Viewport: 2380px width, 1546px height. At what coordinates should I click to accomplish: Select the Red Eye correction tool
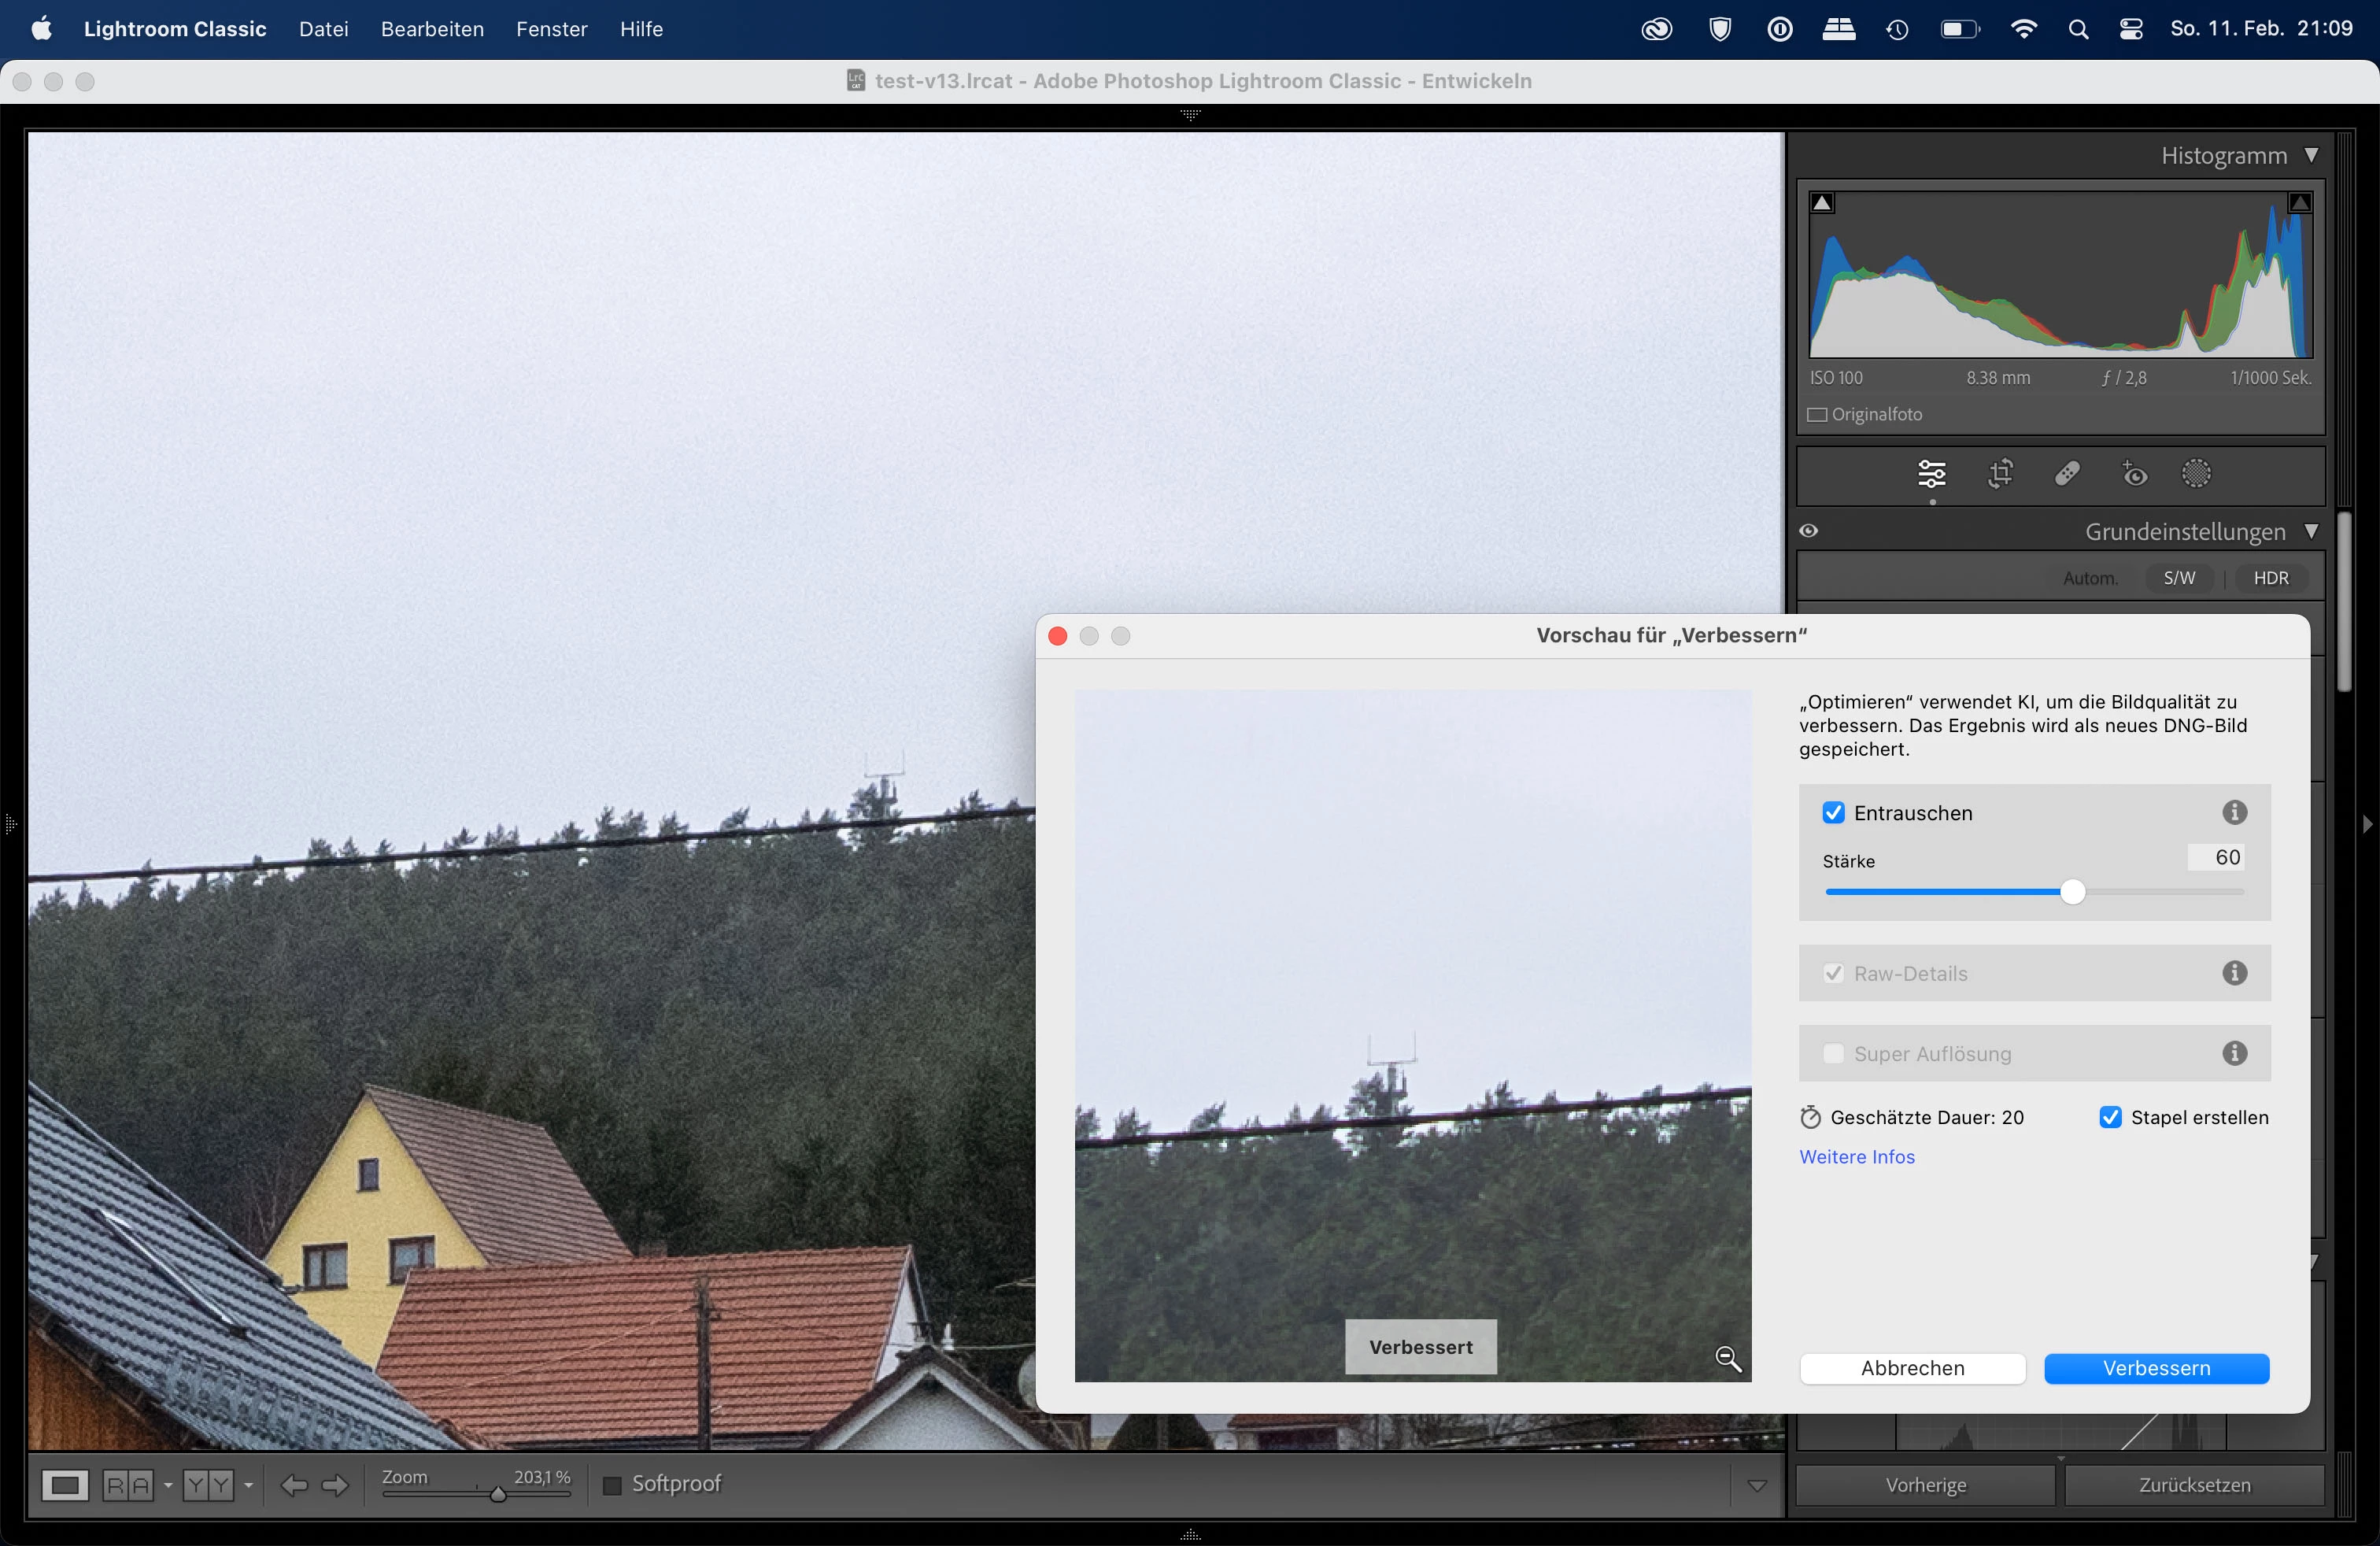point(2134,474)
